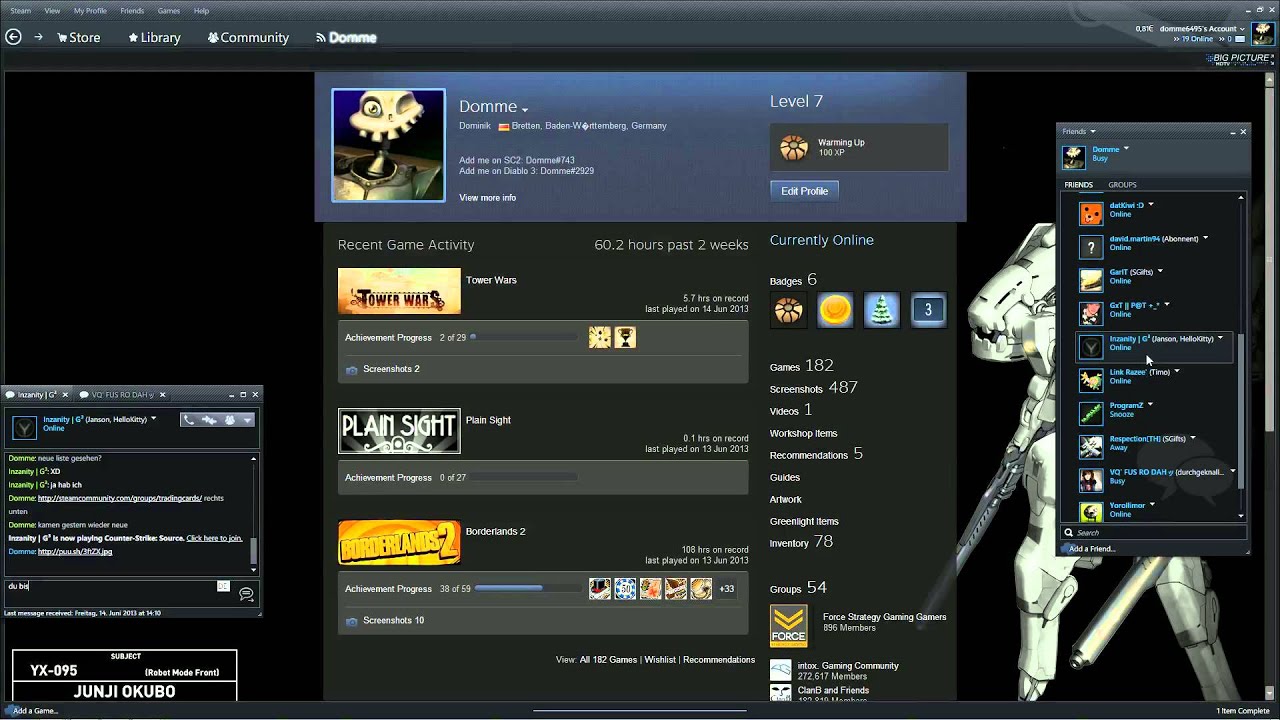Open the Force Strategy Gaming group logo
Image resolution: width=1280 pixels, height=720 pixels.
[788, 627]
